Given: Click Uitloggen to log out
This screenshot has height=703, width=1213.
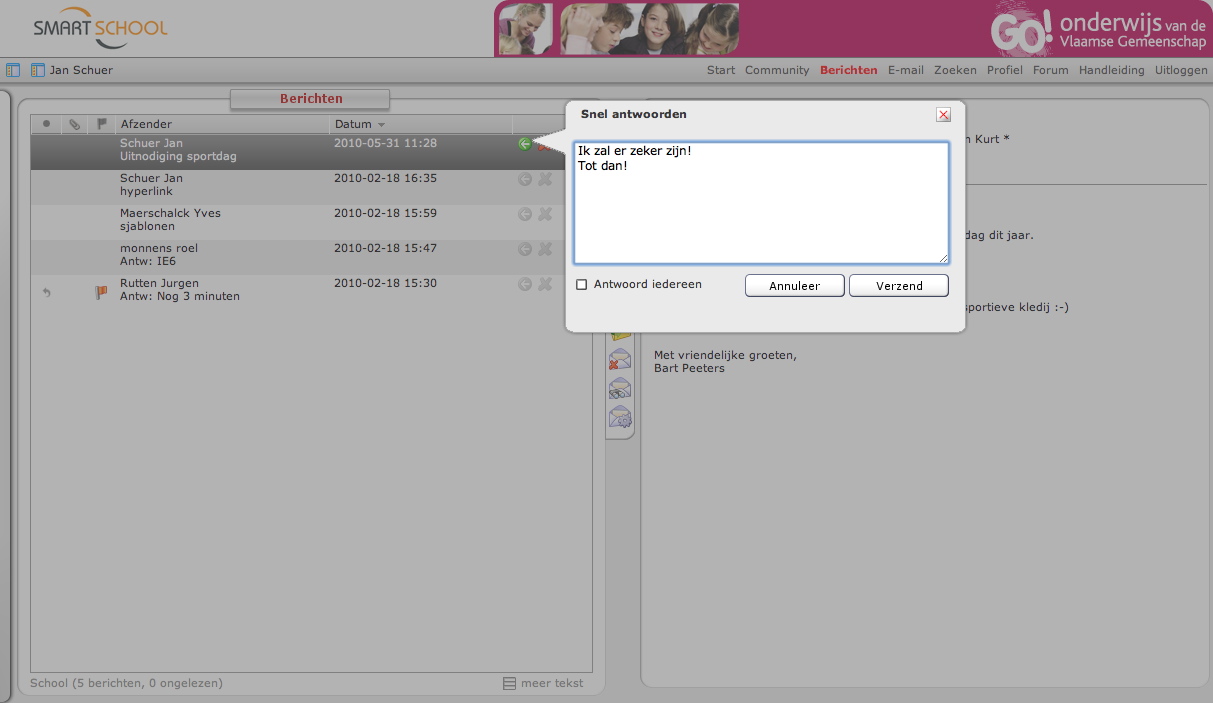Looking at the screenshot, I should tap(1181, 70).
